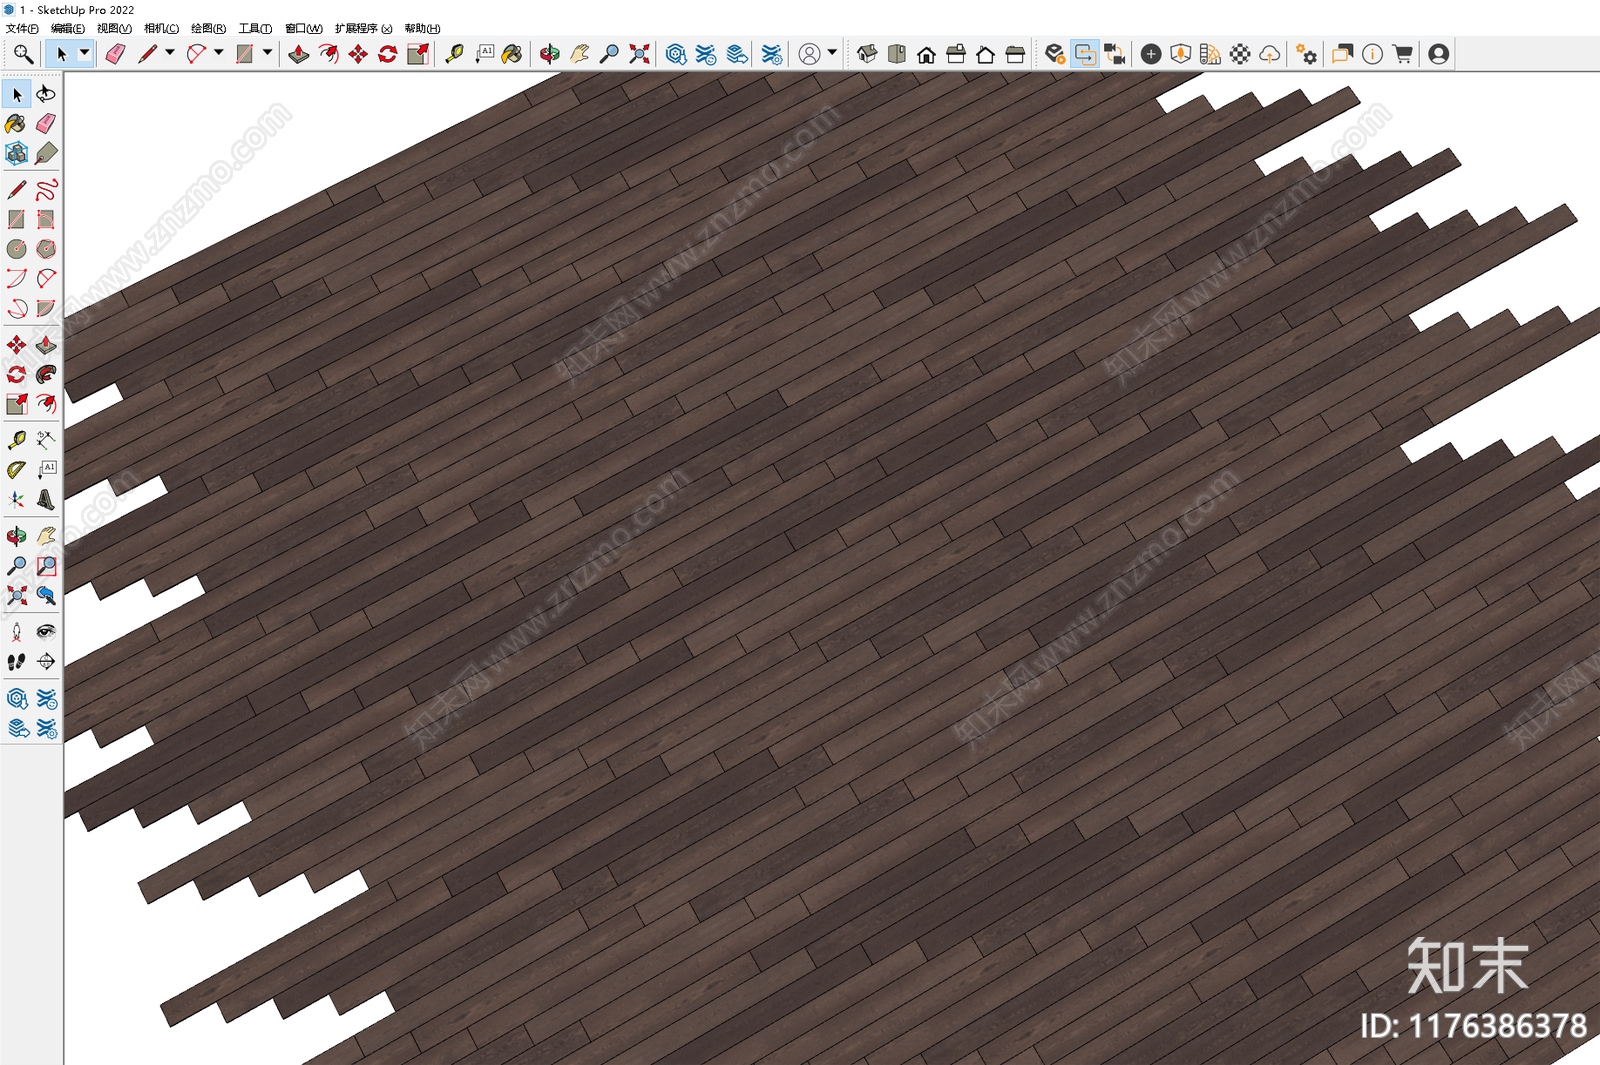Select the 3 Point Arc tool
Screen dimensions: 1600x1065
[17, 308]
